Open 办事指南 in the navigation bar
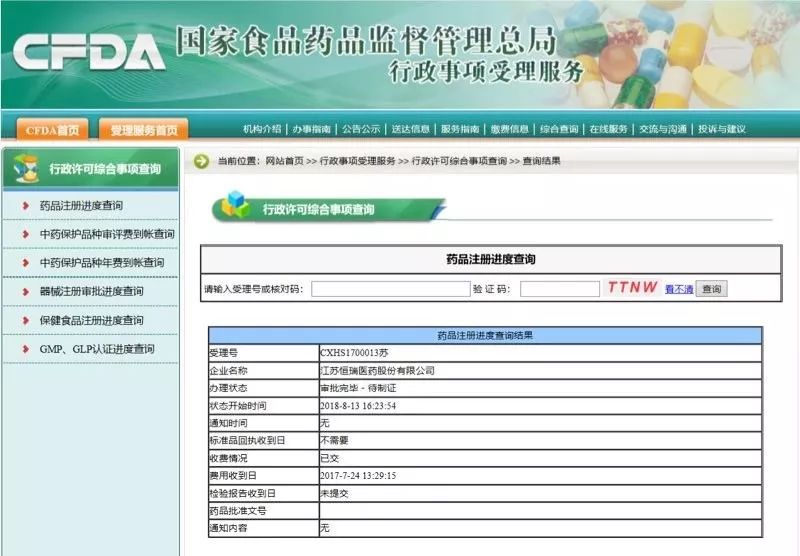800x556 pixels. coord(311,129)
